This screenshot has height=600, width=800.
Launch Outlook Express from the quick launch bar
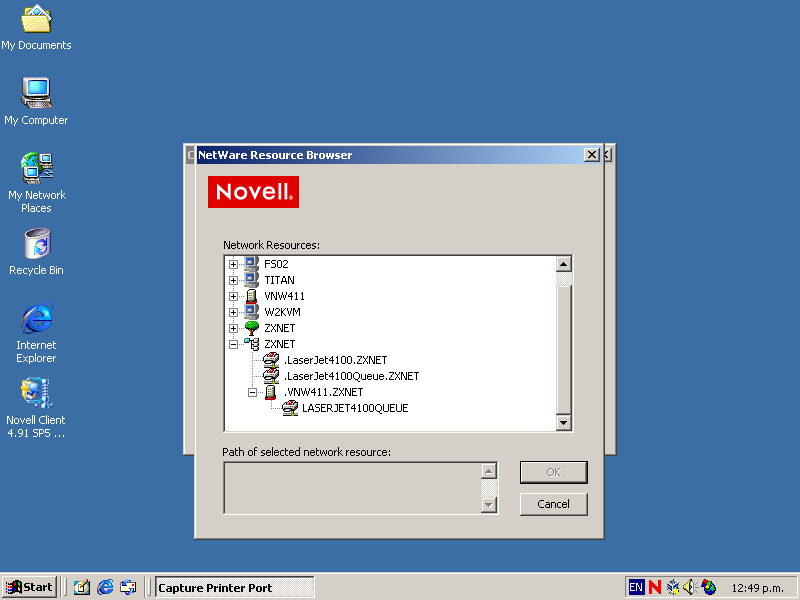[128, 587]
